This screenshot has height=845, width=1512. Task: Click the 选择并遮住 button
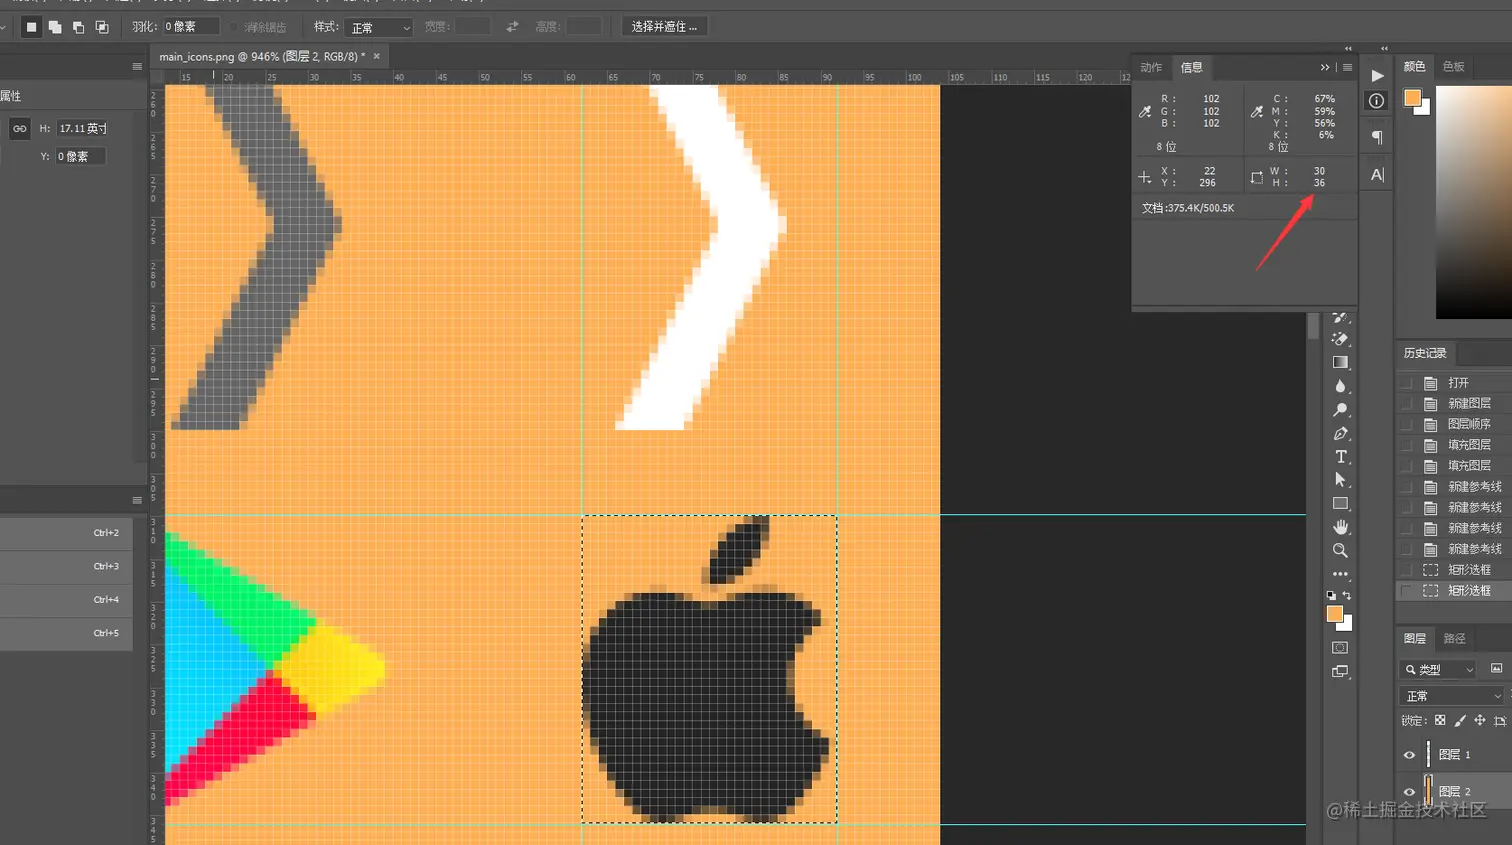point(664,26)
